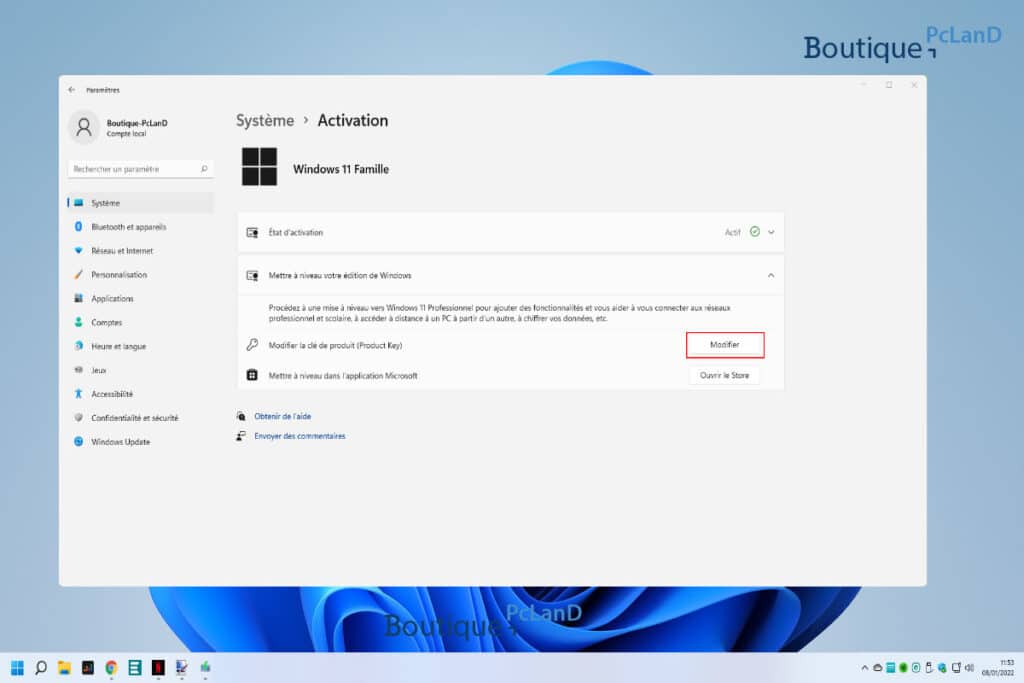Click the Windows logo next to Windows 11 Famille
Image resolution: width=1024 pixels, height=683 pixels.
[x=259, y=167]
